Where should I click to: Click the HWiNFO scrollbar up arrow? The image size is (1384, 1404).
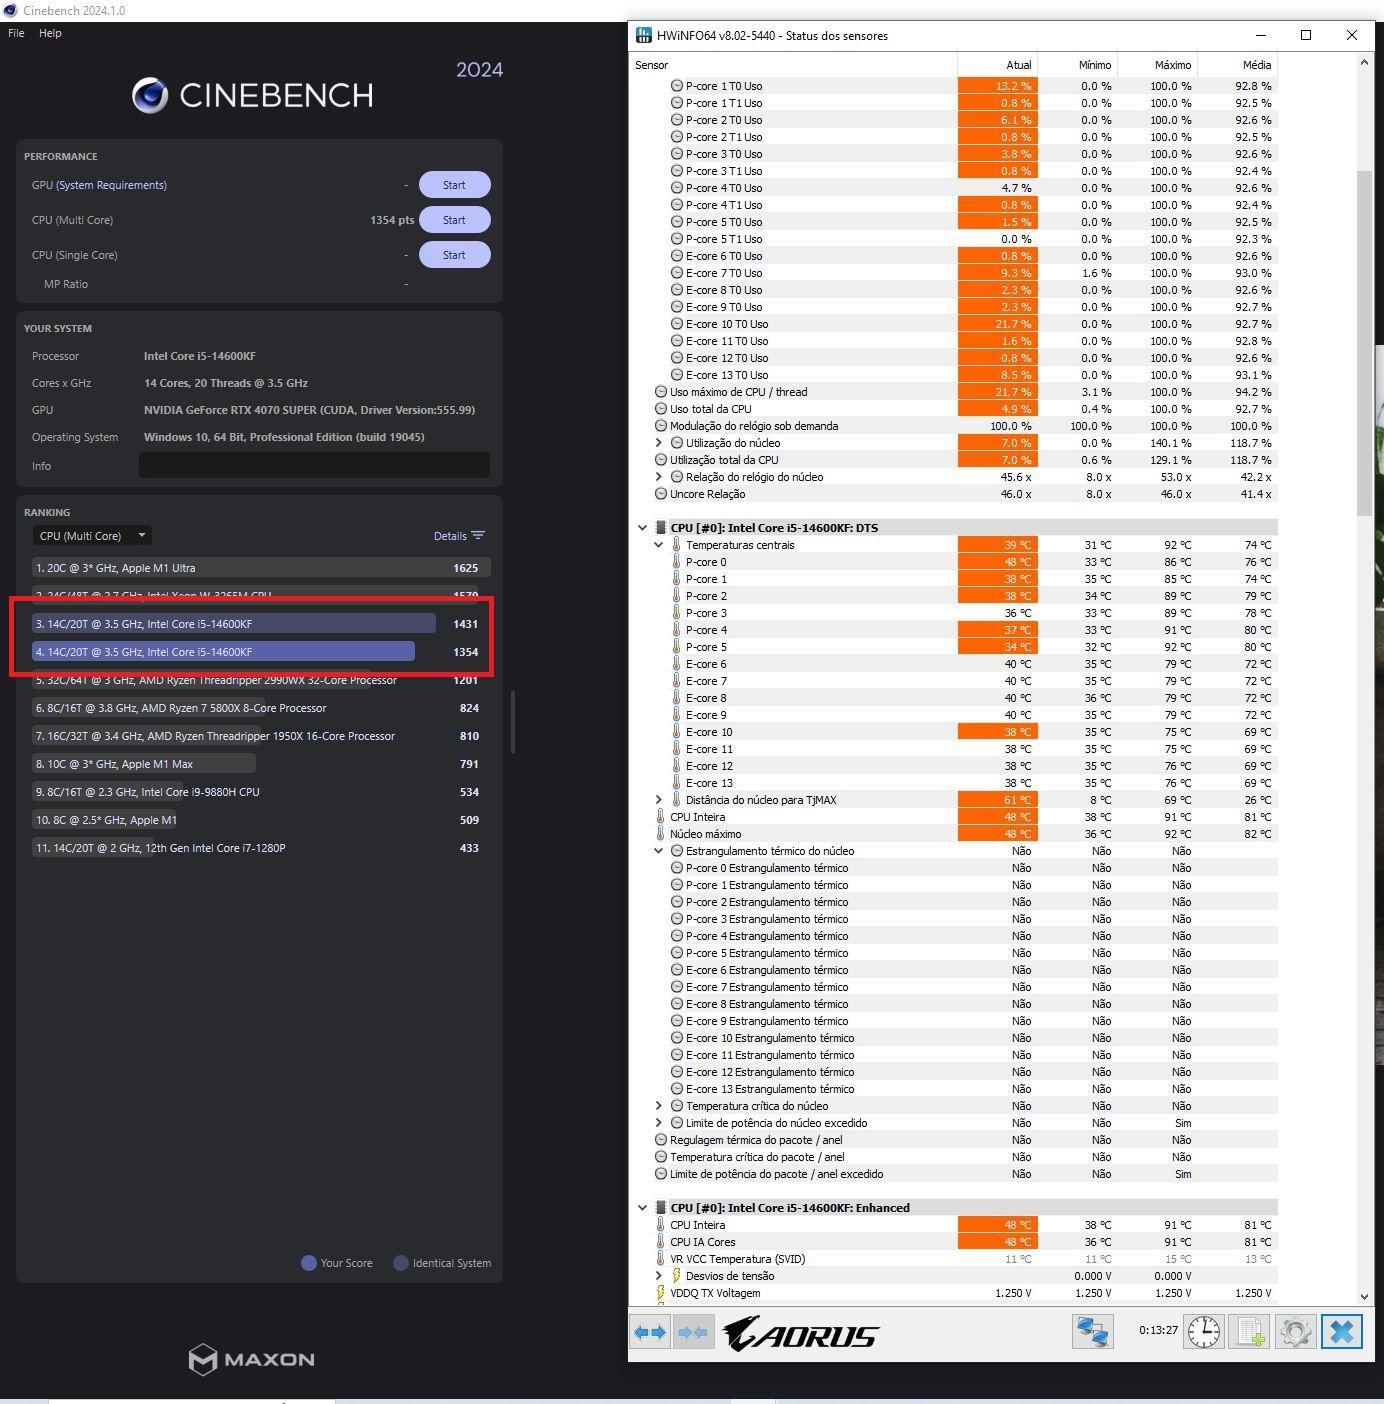click(x=1364, y=63)
